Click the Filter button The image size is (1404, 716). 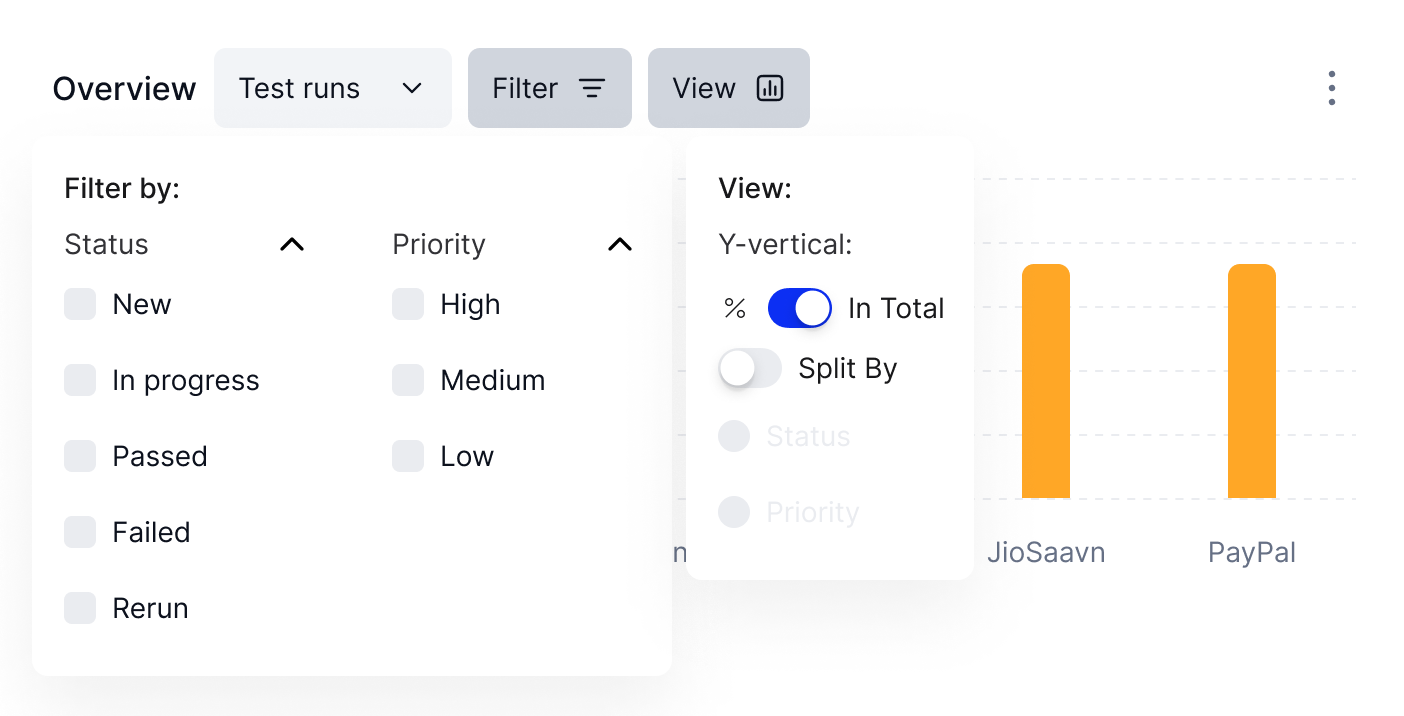550,88
